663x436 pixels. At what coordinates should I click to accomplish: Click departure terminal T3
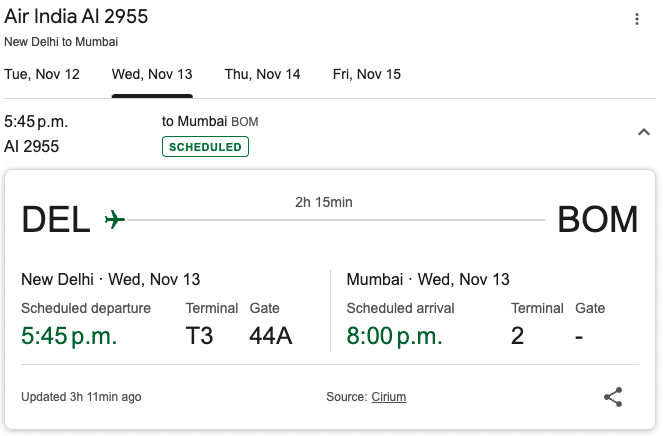pos(199,336)
